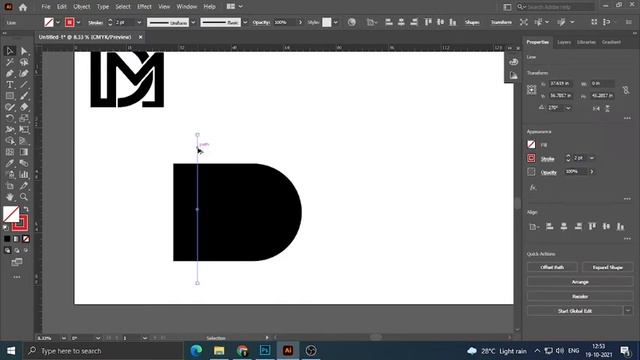Select the Pen tool
Image resolution: width=640 pixels, height=360 pixels.
point(10,73)
